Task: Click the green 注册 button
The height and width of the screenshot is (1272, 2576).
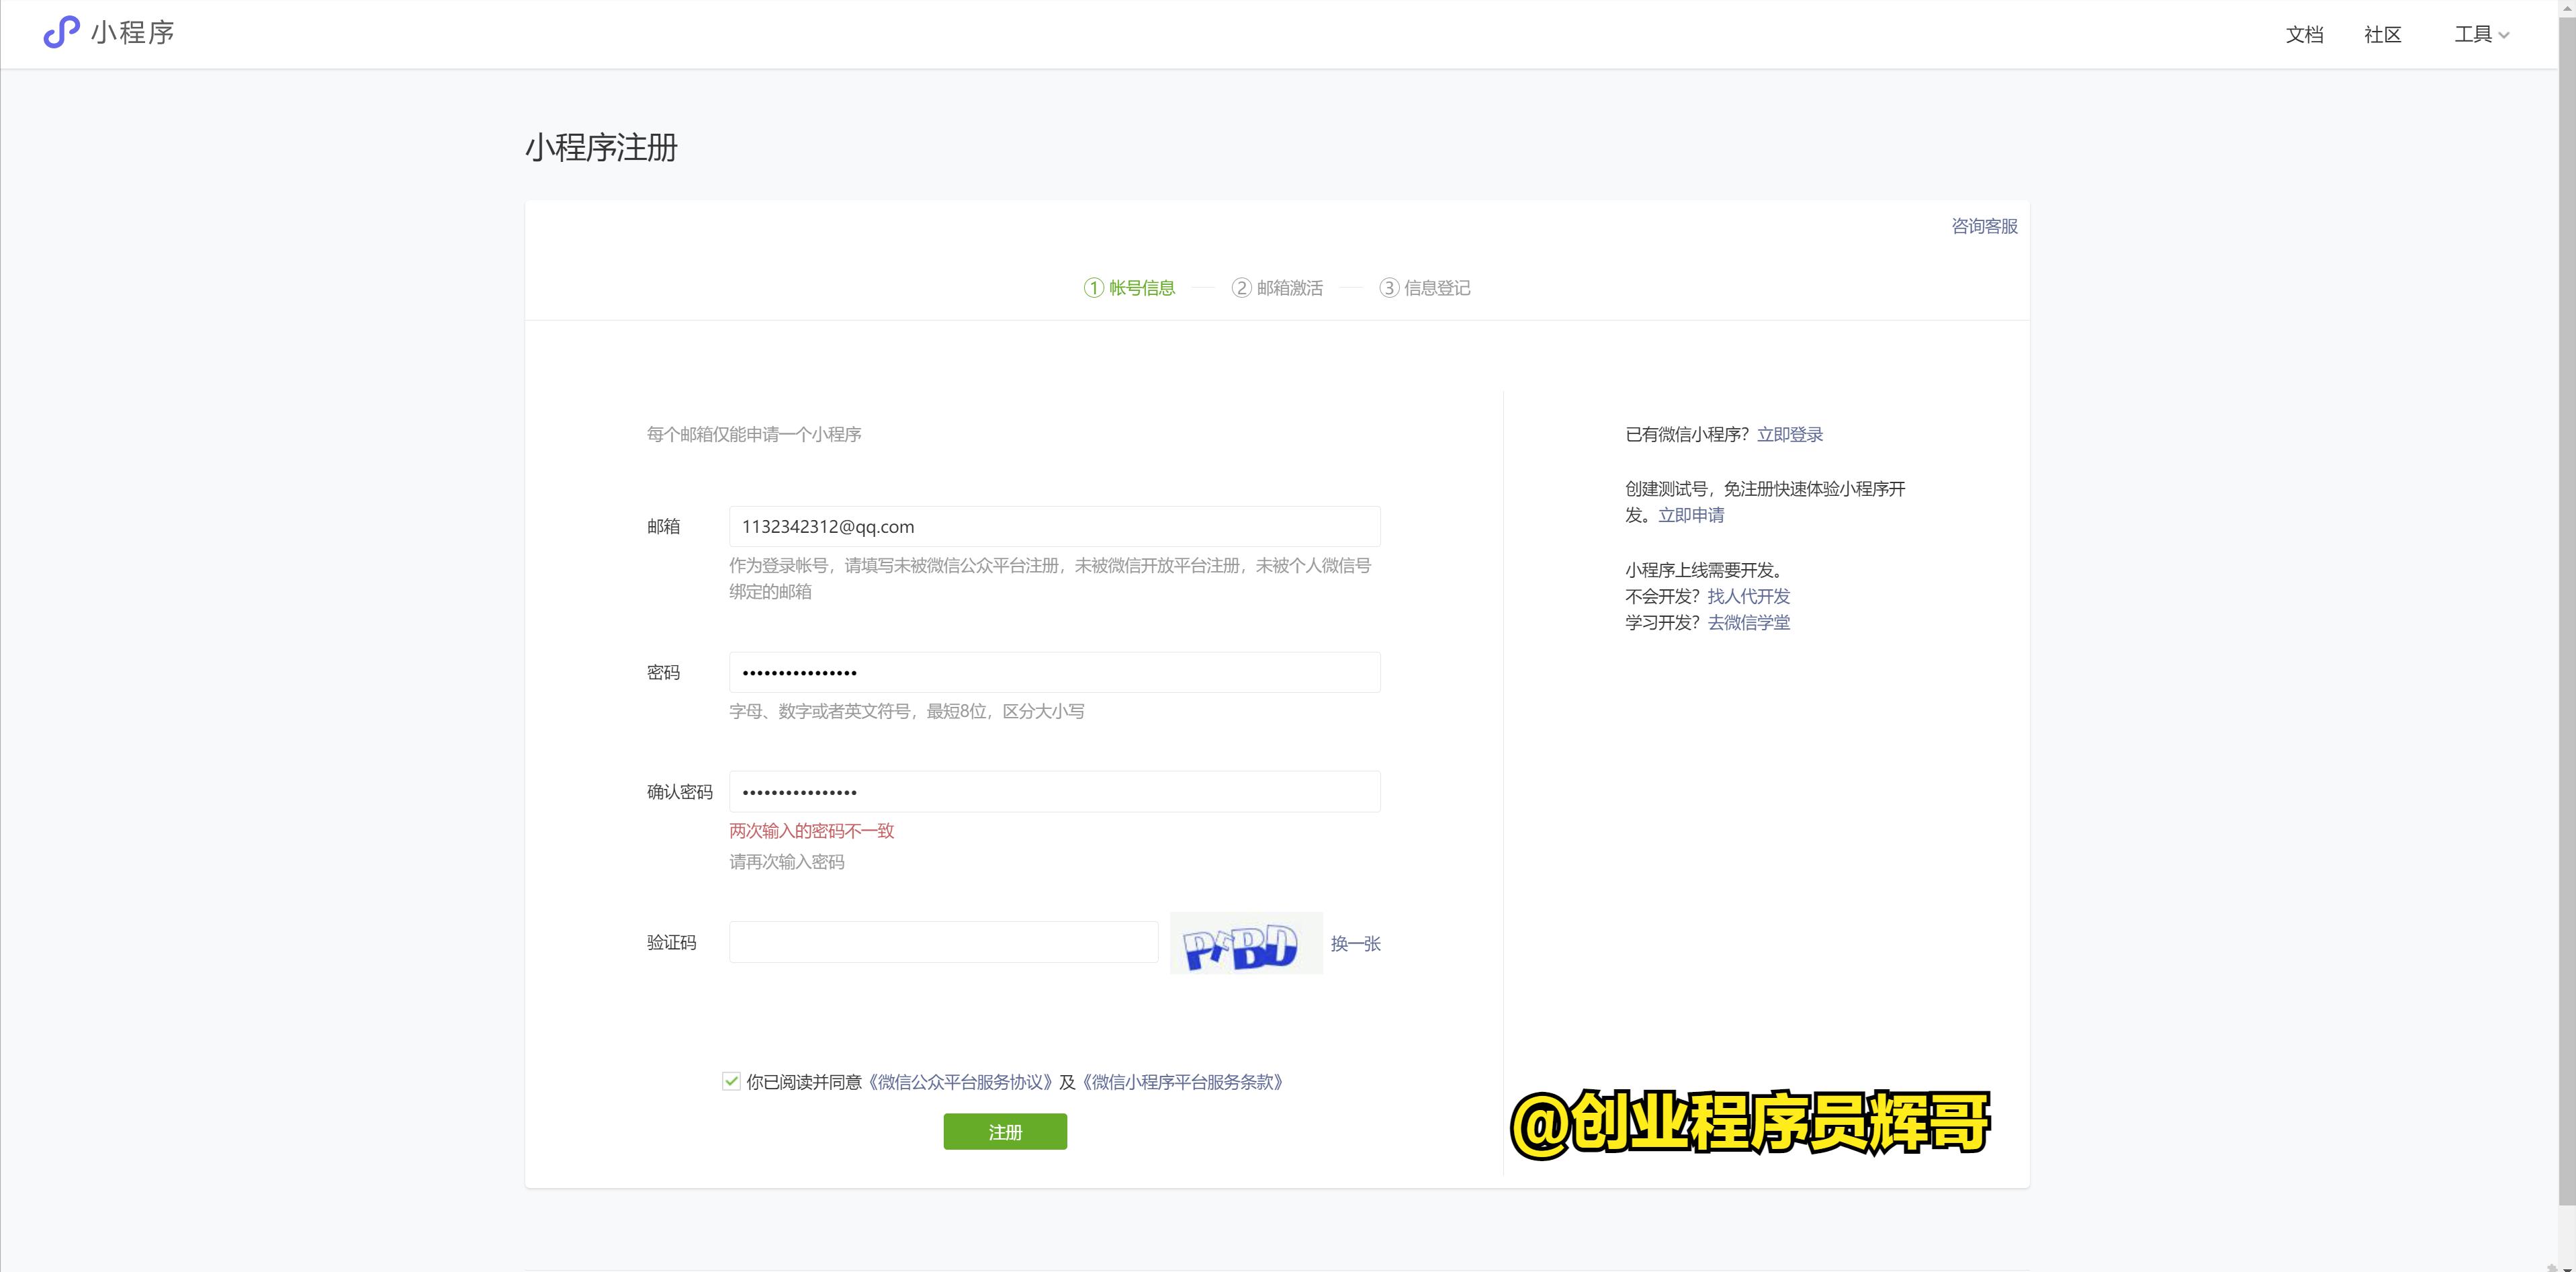Action: coord(1004,1131)
